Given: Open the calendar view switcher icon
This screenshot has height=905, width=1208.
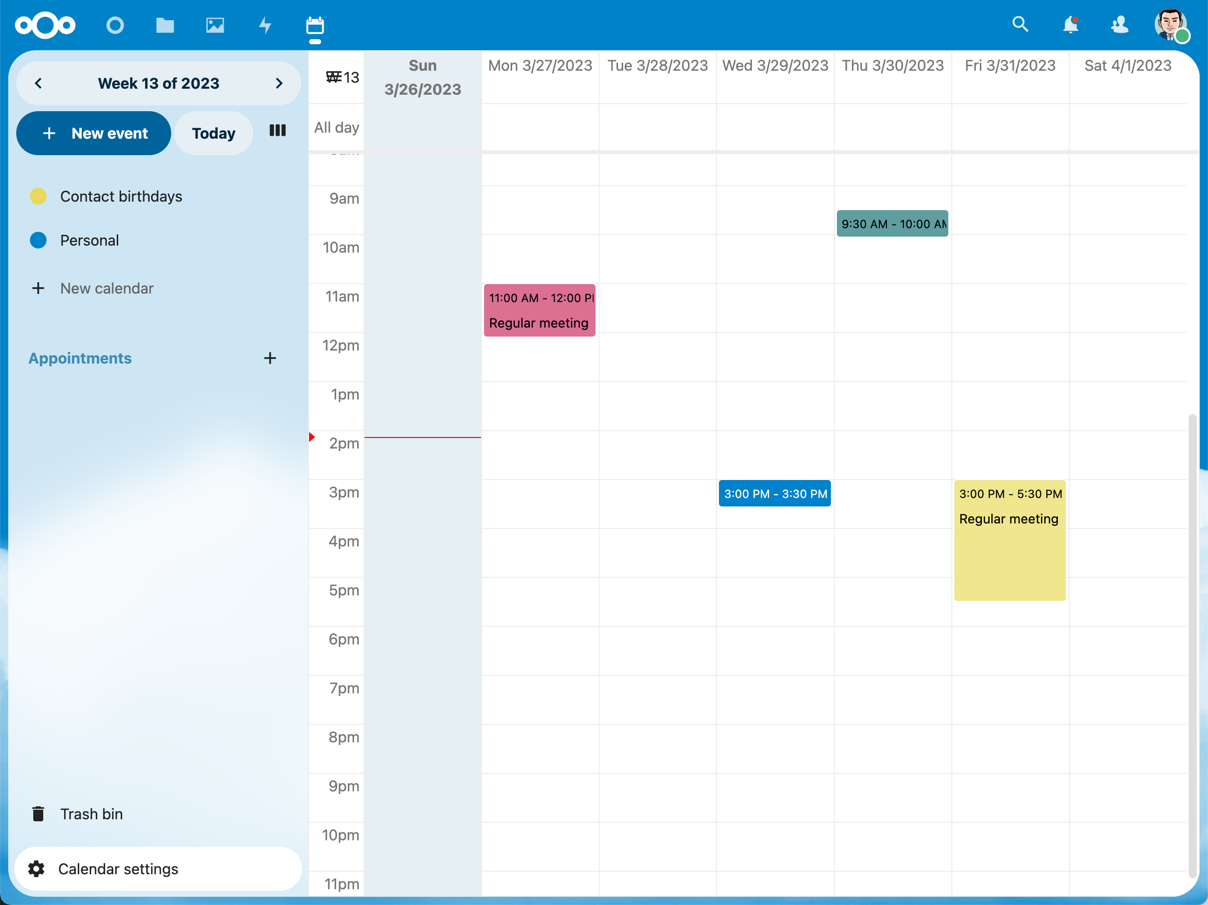Looking at the screenshot, I should coord(278,131).
